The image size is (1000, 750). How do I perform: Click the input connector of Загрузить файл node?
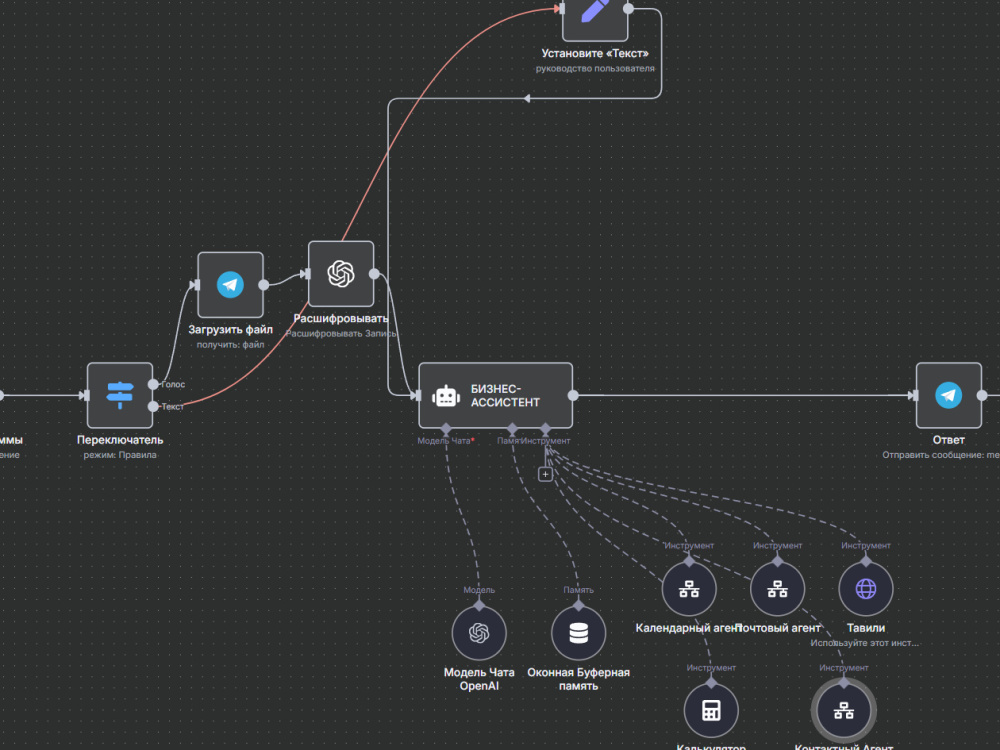coord(196,284)
